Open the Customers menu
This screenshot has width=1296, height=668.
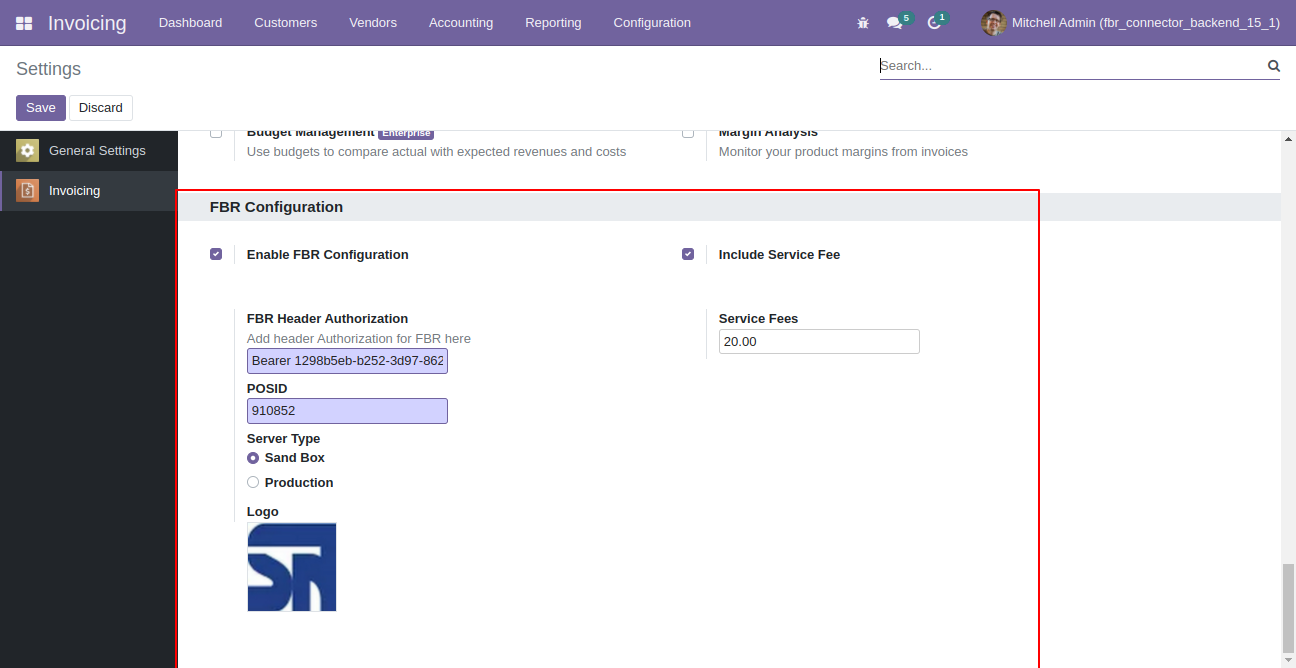pos(286,23)
